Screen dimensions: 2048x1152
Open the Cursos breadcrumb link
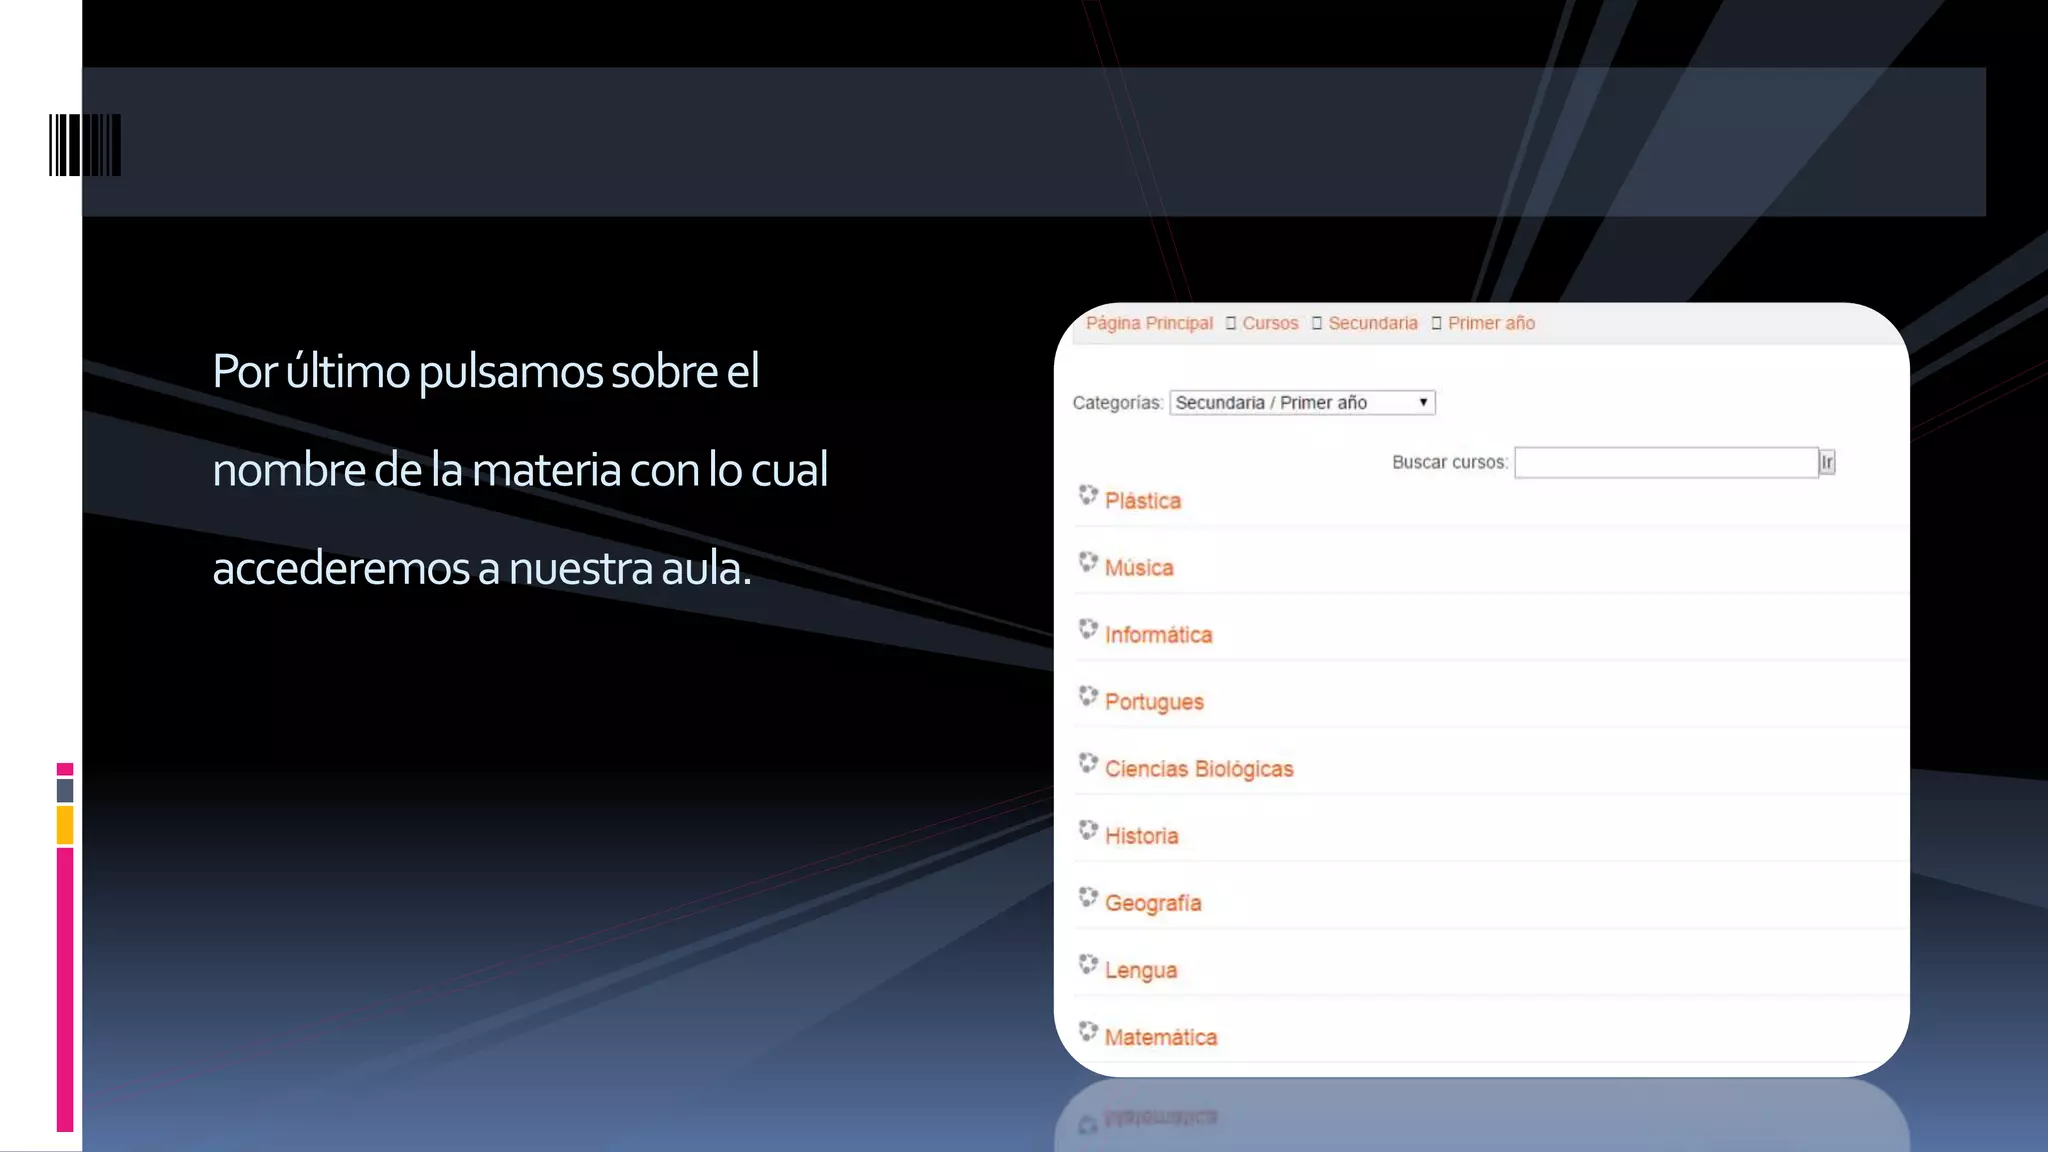click(x=1270, y=323)
